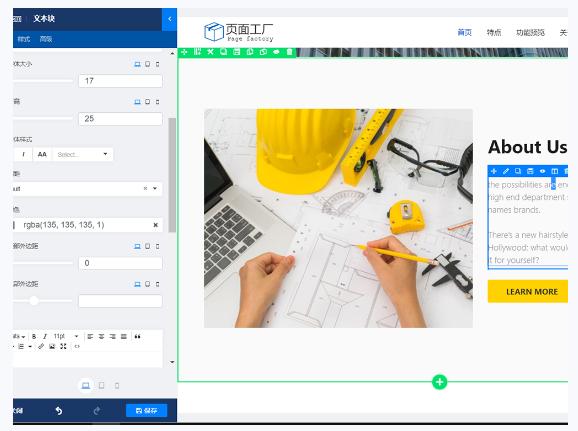The width and height of the screenshot is (578, 431).
Task: Expand the 11pt font size dropdown
Action: pyautogui.click(x=66, y=336)
